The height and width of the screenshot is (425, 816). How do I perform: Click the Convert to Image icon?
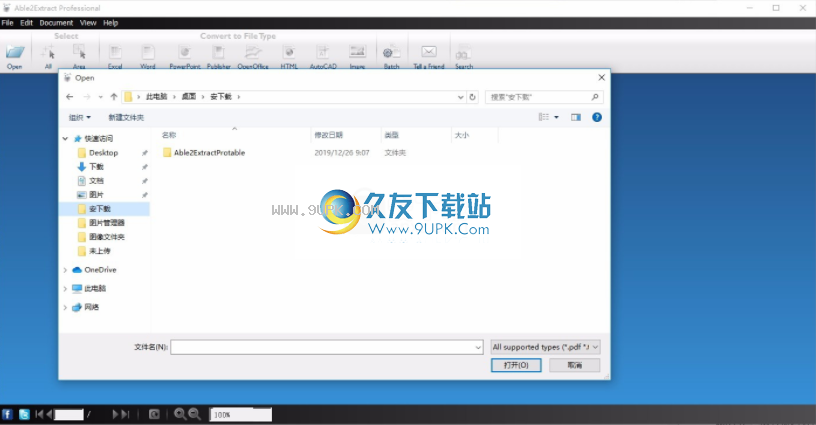pos(358,51)
